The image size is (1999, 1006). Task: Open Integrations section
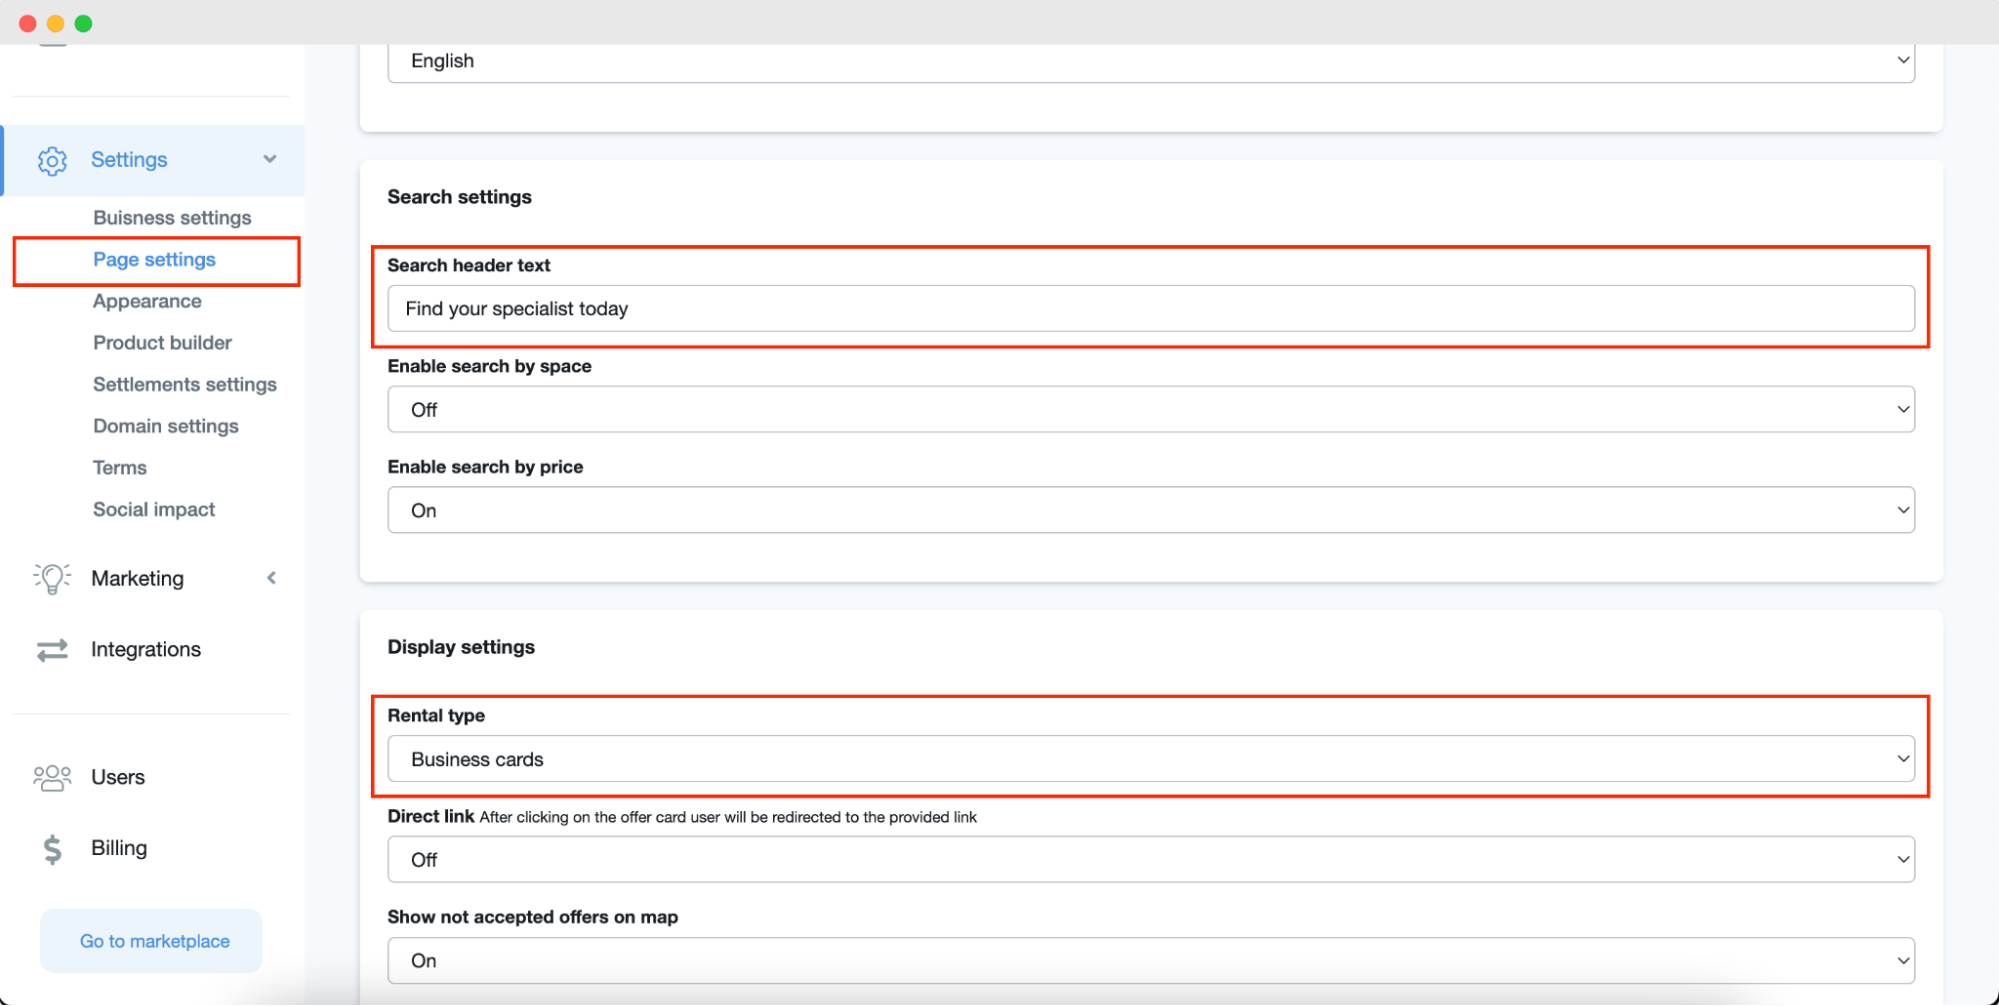pos(146,650)
